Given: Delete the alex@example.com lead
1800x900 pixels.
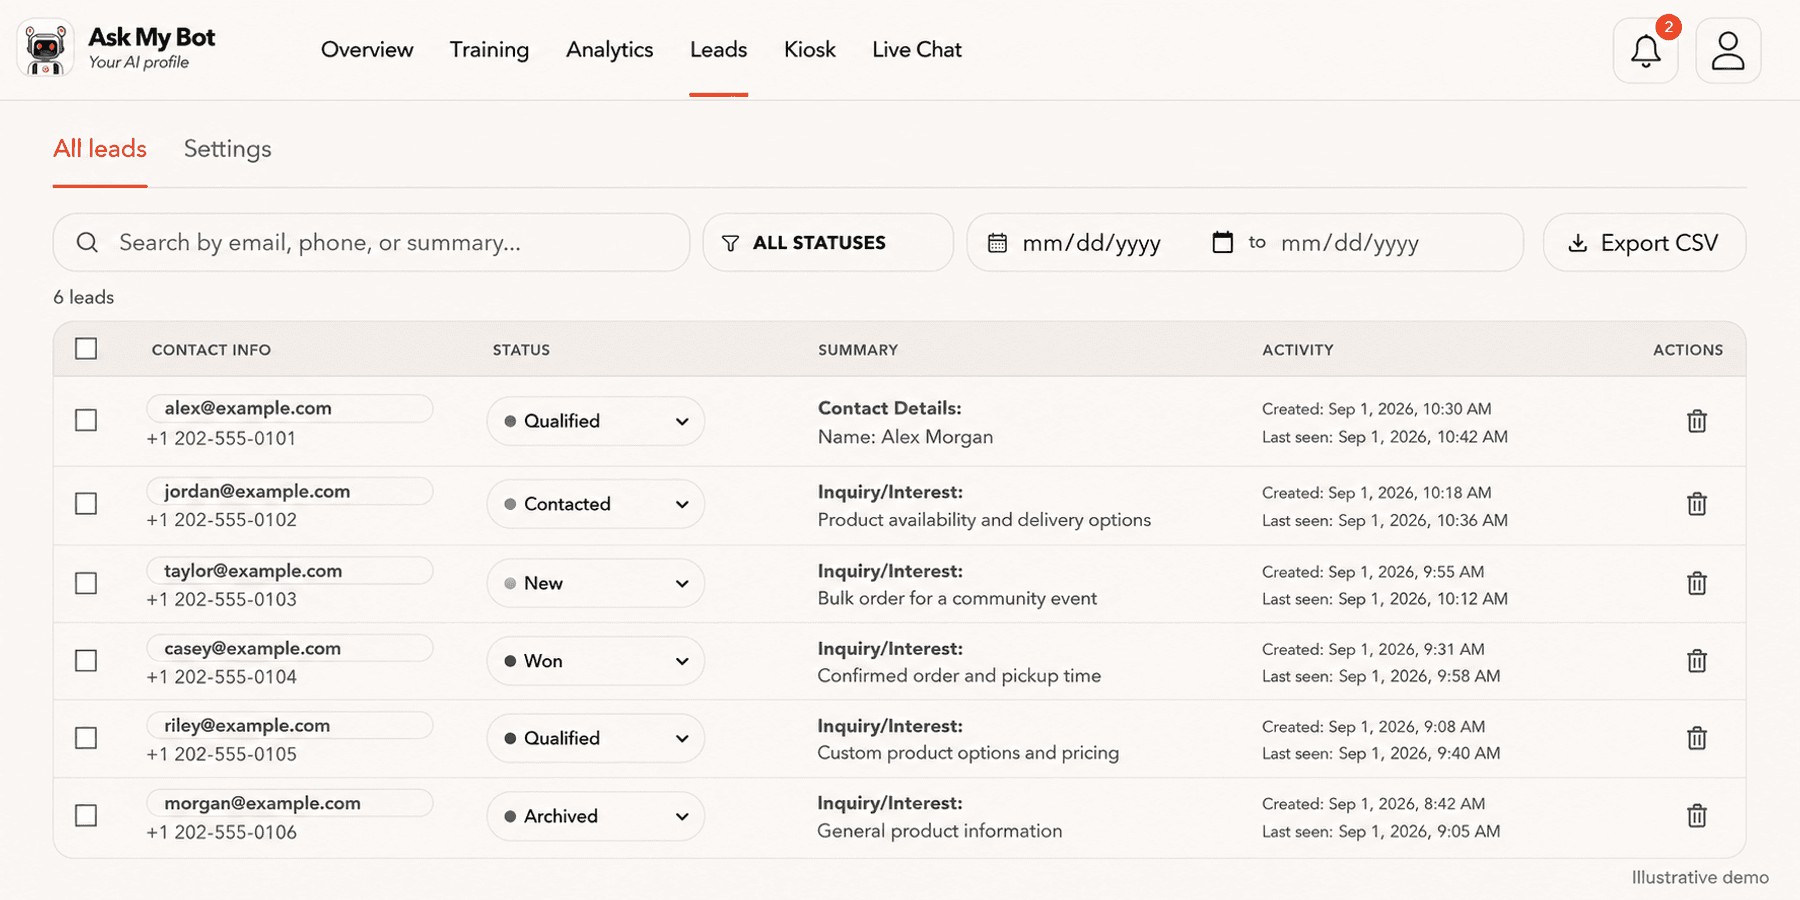Looking at the screenshot, I should click(x=1697, y=421).
